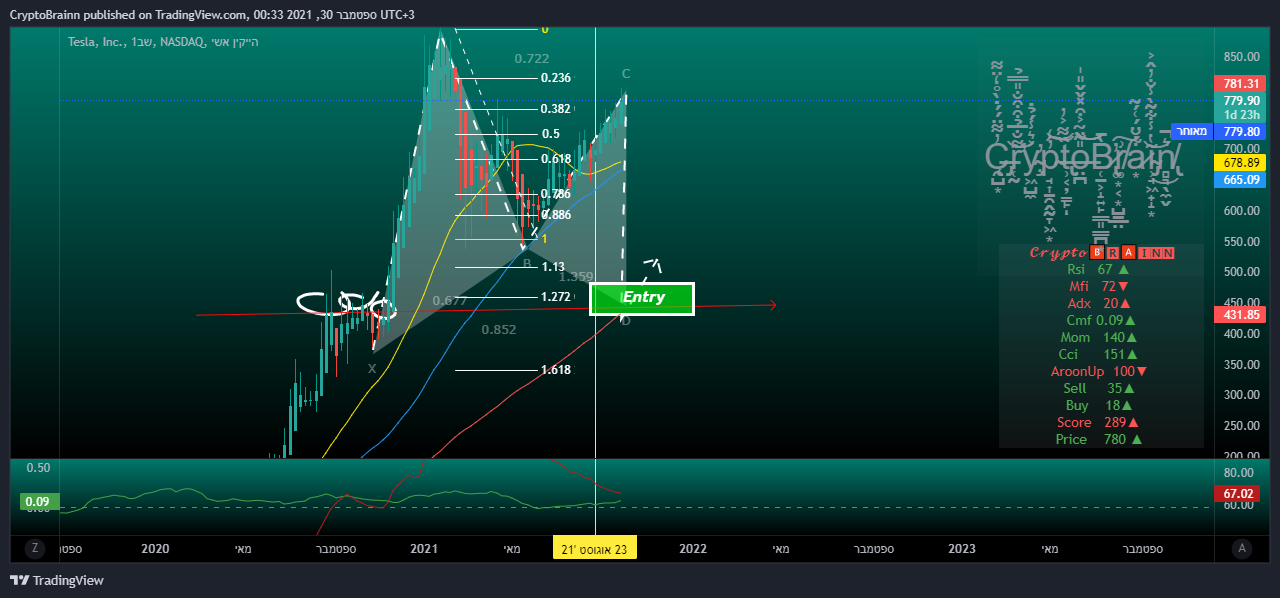Click the blue 779.80 price label
Screen dimensions: 1280x598
click(x=1240, y=131)
